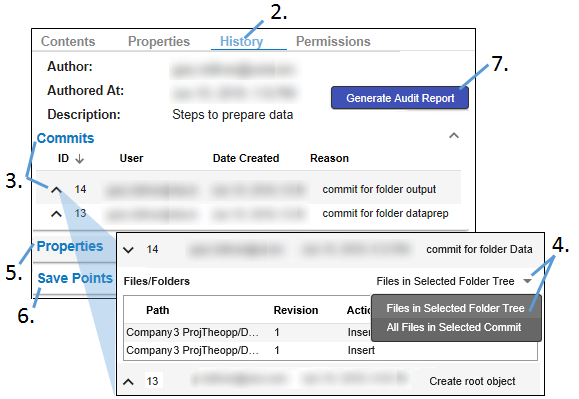
Task: Open the Files in Selected Folder Tree dropdown arrow
Action: [x=528, y=281]
